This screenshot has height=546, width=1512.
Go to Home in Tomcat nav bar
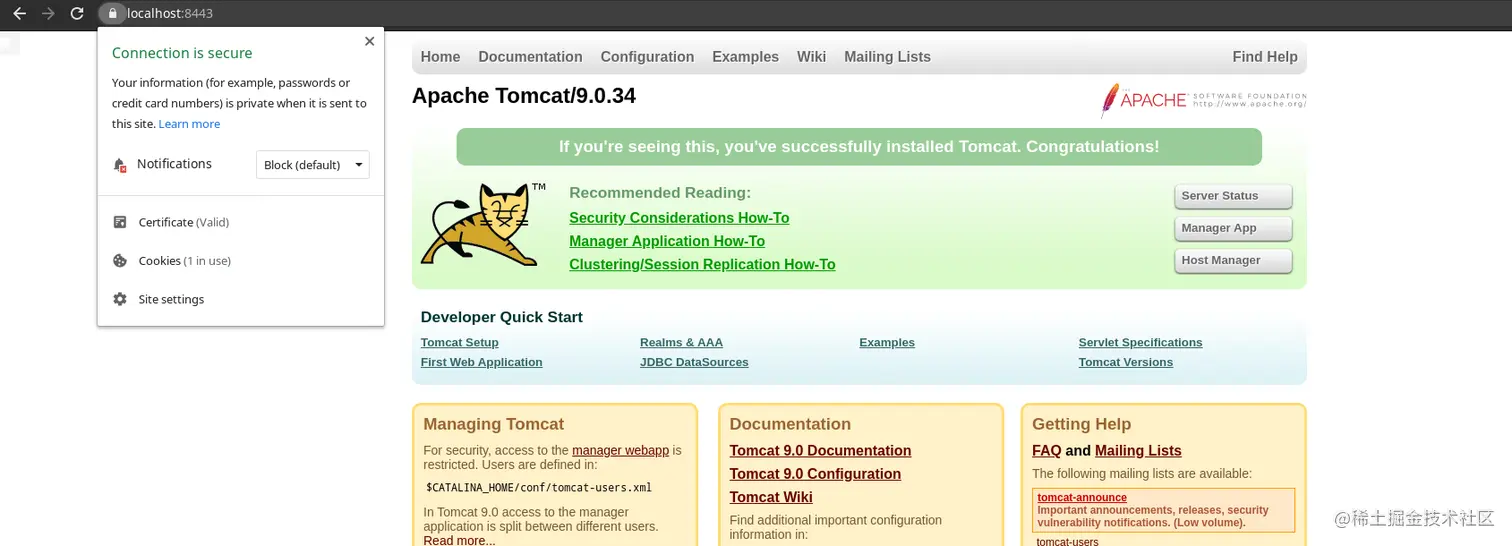point(440,57)
